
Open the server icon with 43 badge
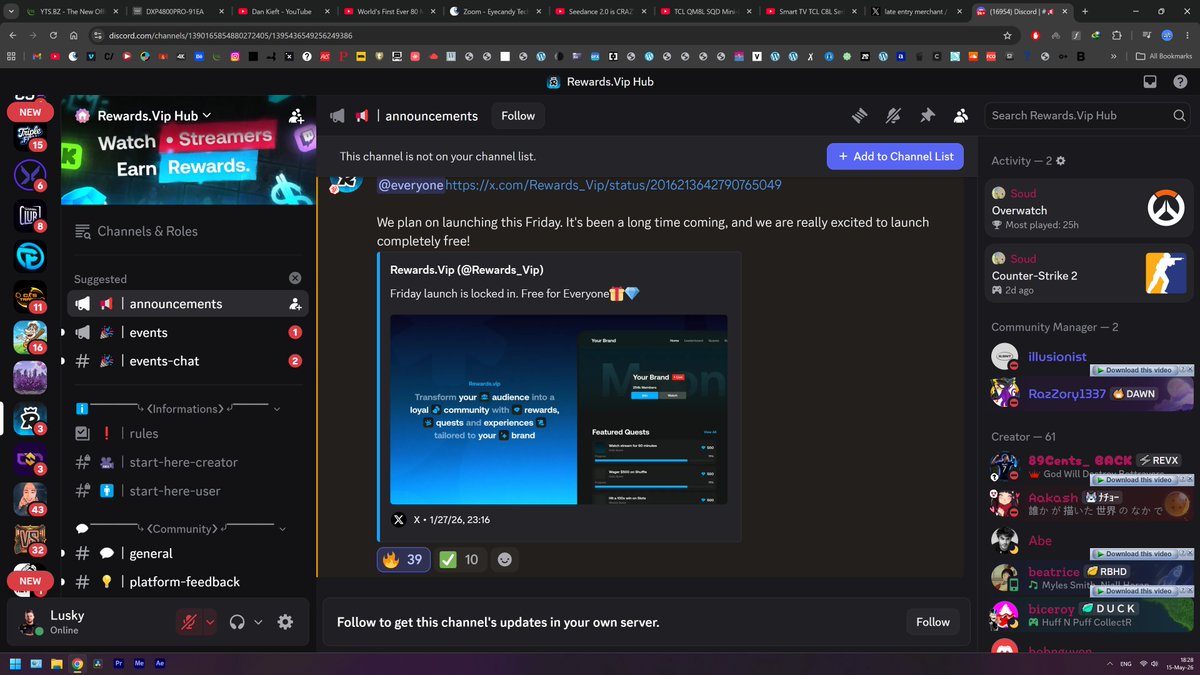click(x=30, y=500)
